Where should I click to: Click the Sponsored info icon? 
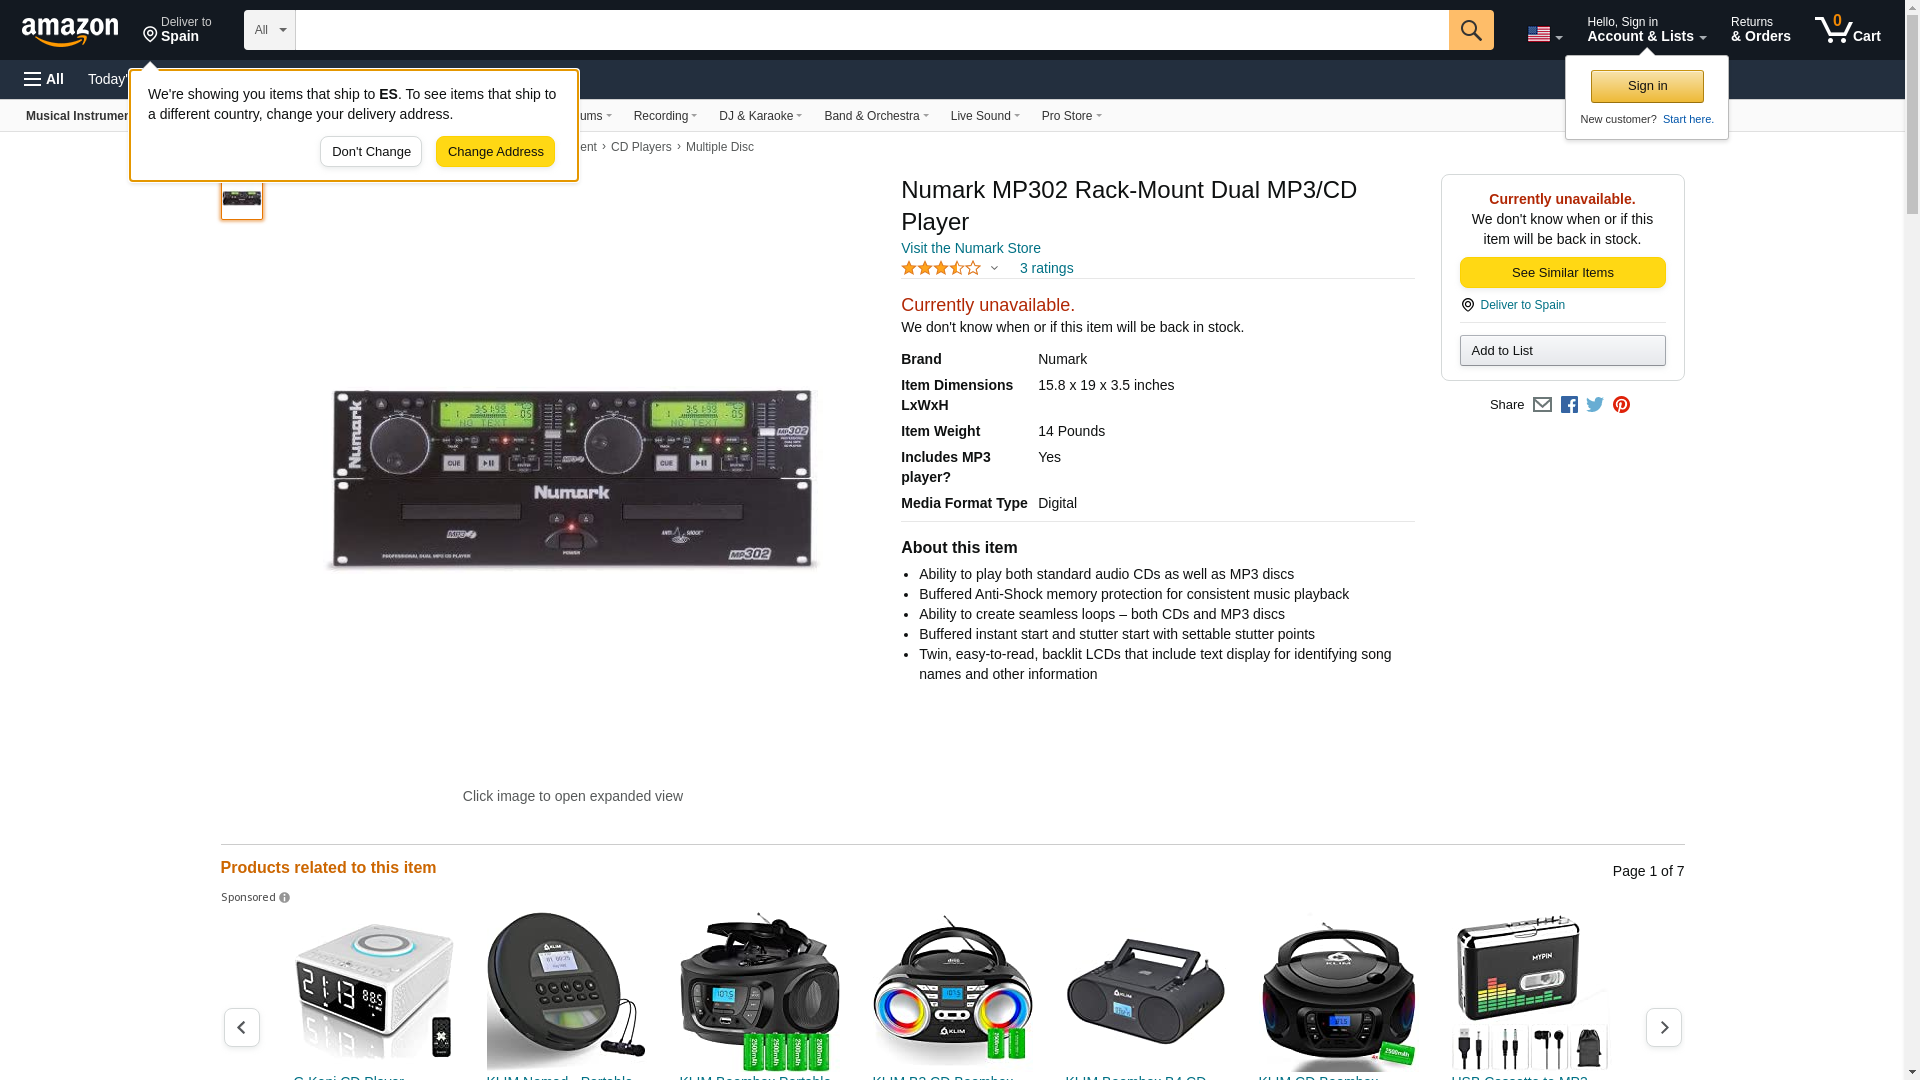click(x=285, y=898)
